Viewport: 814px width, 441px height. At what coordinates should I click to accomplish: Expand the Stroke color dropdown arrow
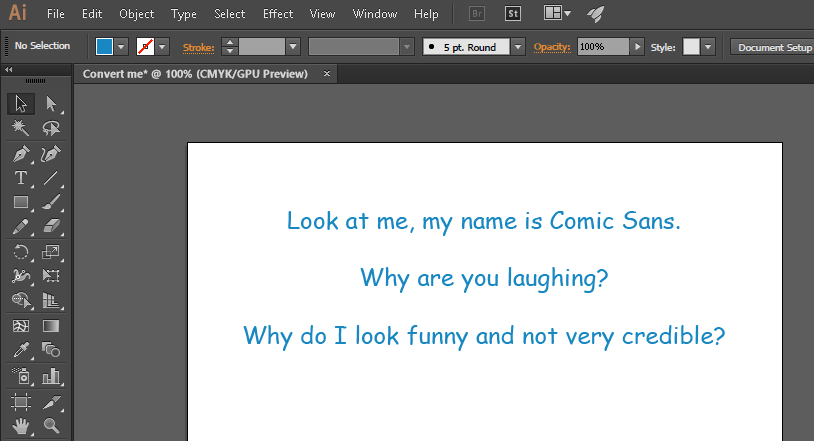[162, 47]
